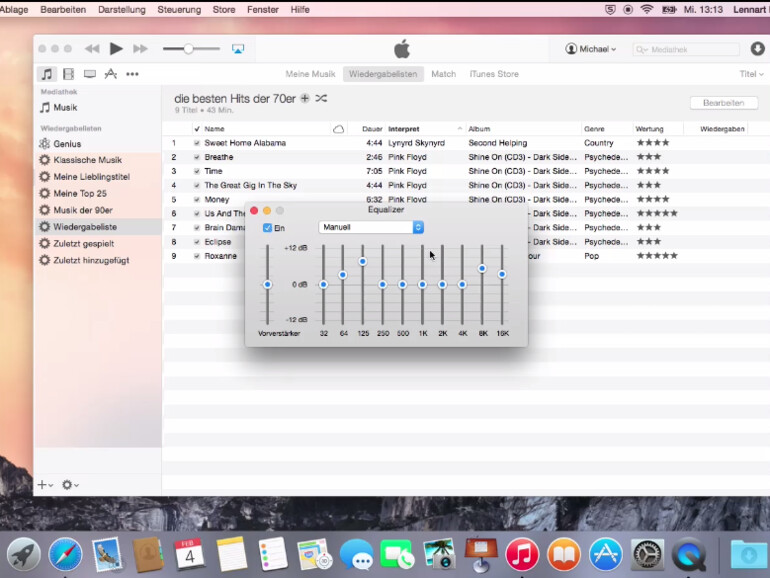Click the Bearbeiten playlist button
Viewport: 770px width, 578px height.
pyautogui.click(x=724, y=103)
